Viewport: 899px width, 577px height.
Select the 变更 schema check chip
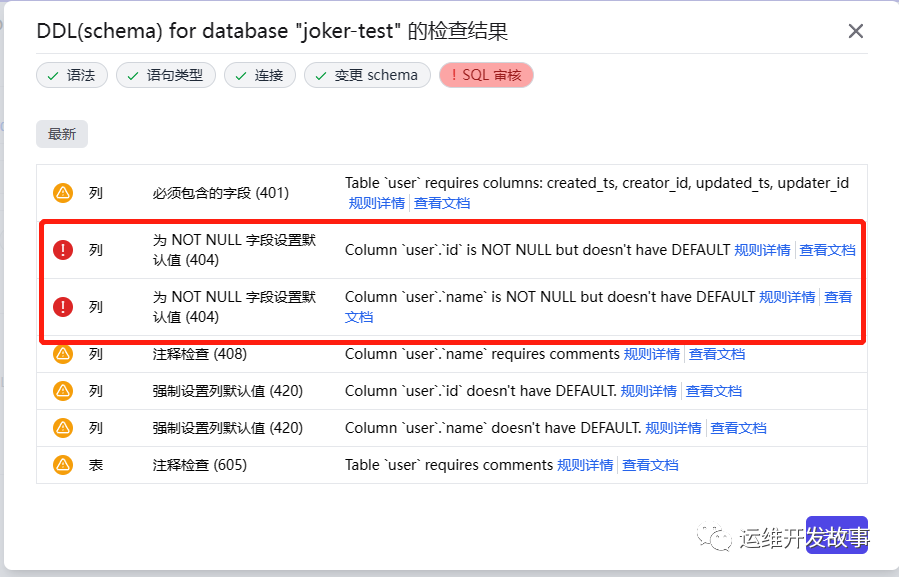(x=367, y=75)
